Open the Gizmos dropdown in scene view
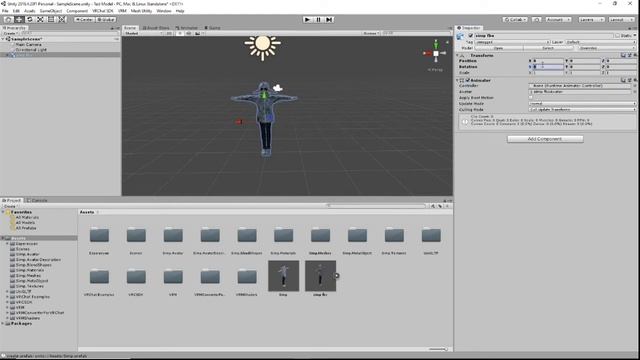The width and height of the screenshot is (640, 360). (371, 33)
